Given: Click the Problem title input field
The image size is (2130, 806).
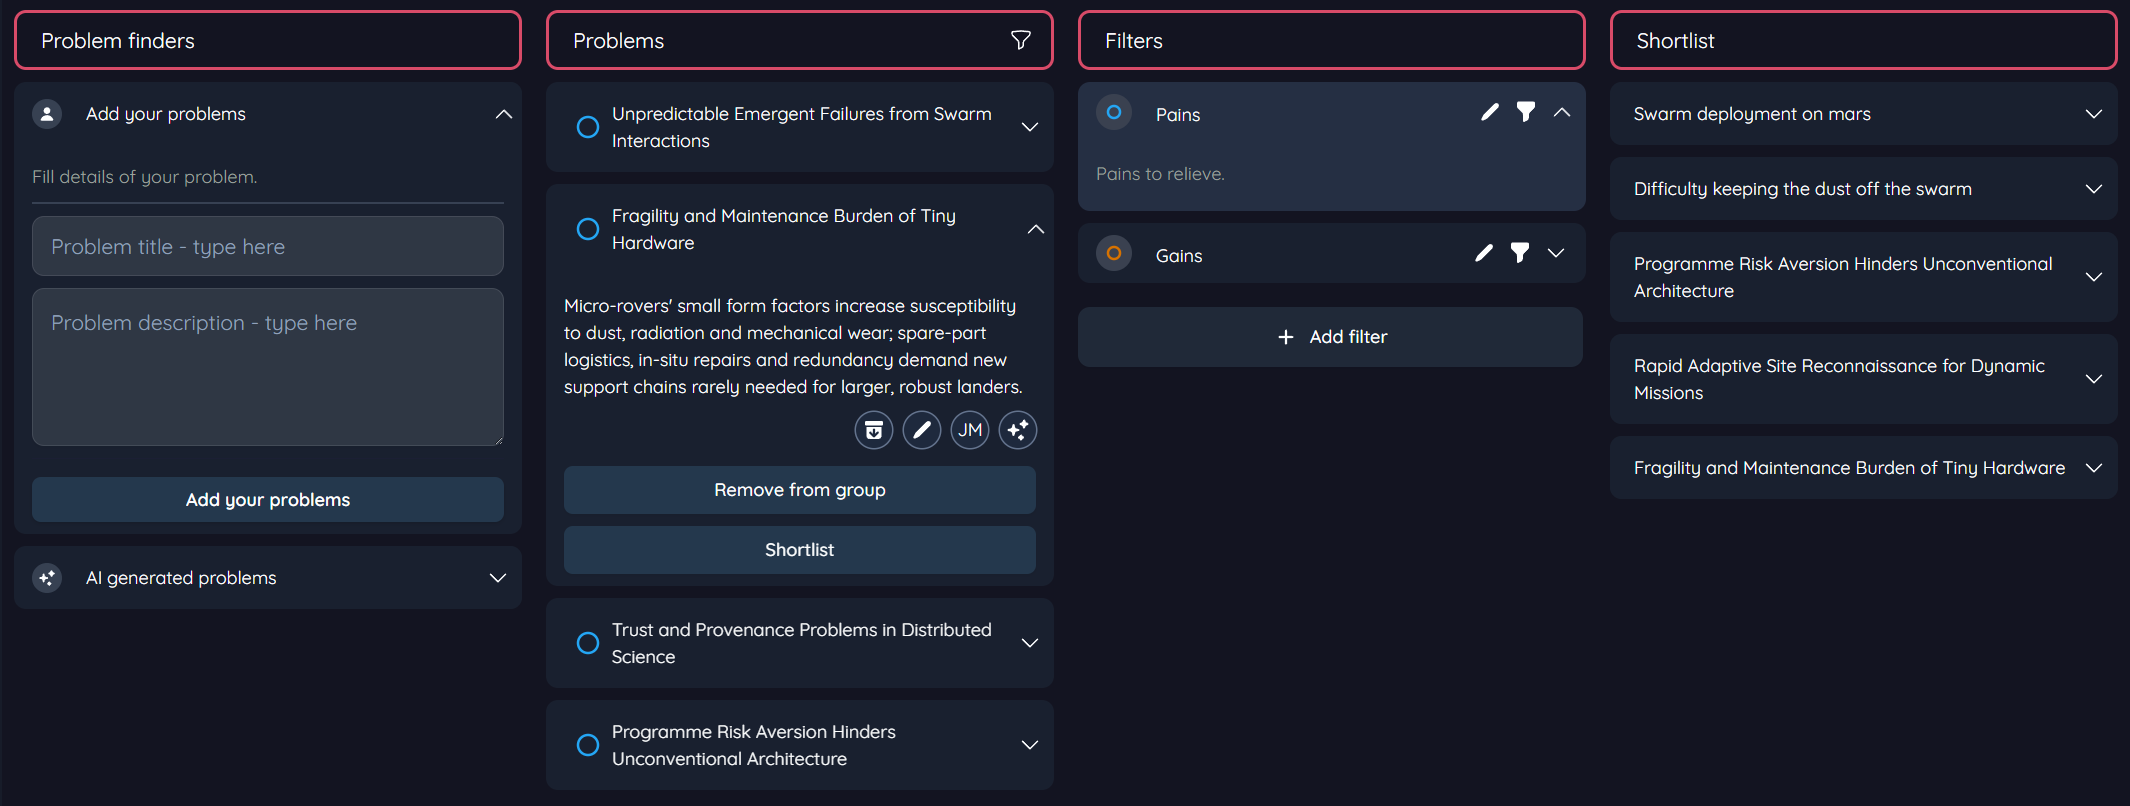Looking at the screenshot, I should coord(268,246).
